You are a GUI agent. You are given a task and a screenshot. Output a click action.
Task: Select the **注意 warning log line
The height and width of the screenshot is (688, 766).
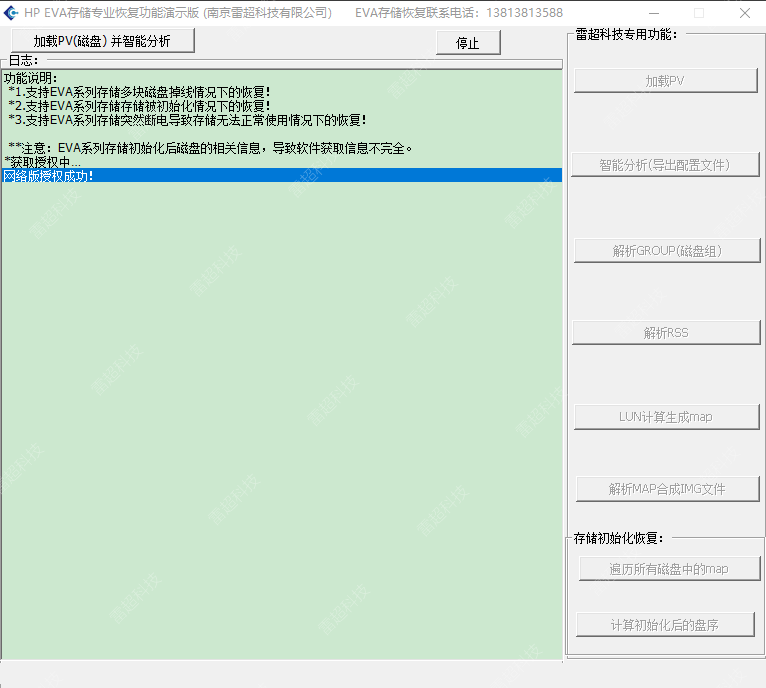pyautogui.click(x=282, y=148)
